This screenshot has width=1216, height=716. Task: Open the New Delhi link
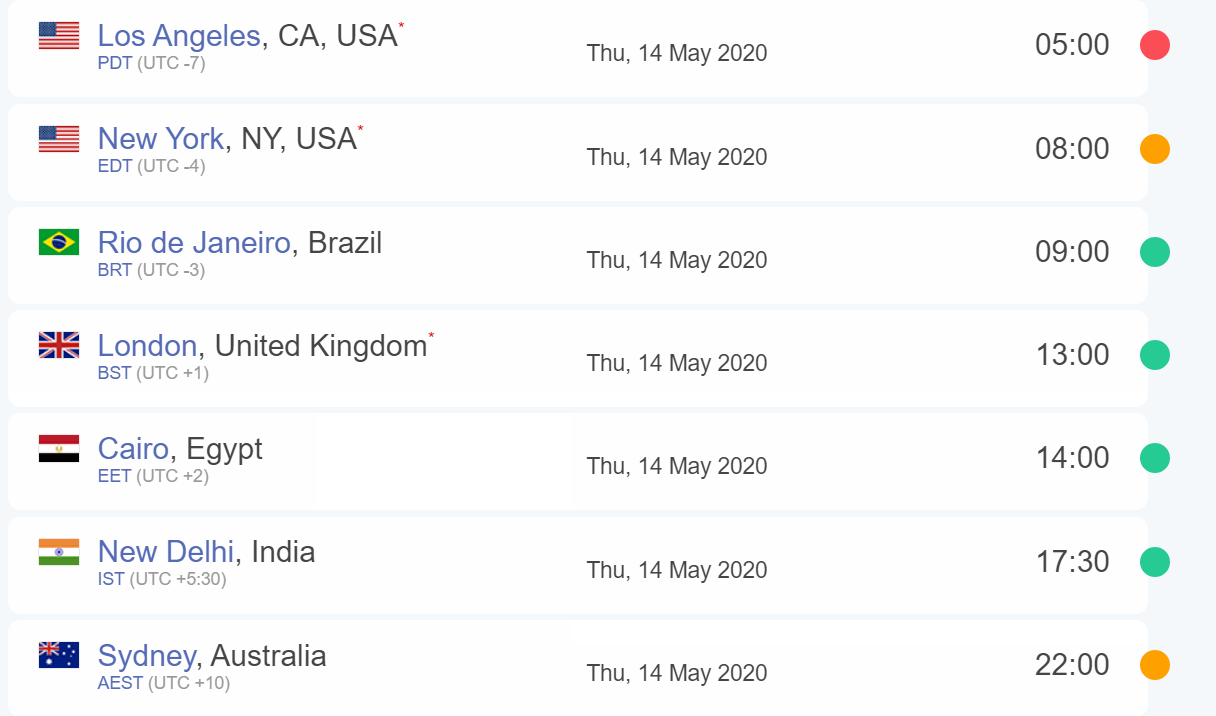click(x=166, y=551)
